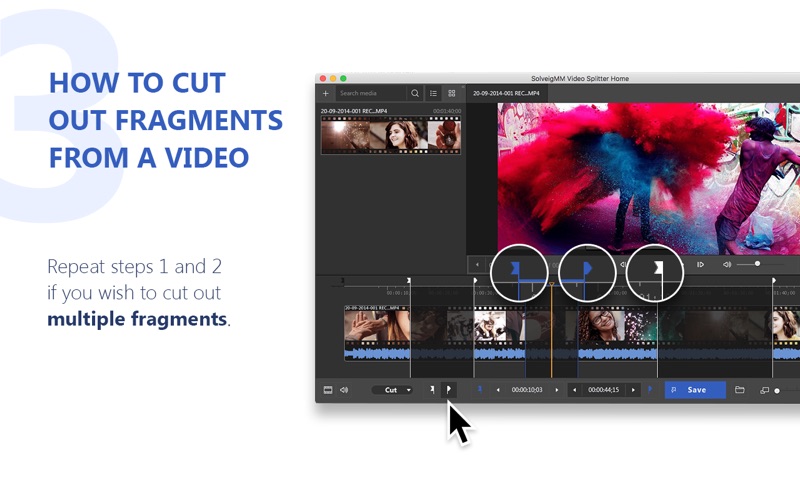Open the output folder icon
800x500 pixels.
[x=739, y=390]
